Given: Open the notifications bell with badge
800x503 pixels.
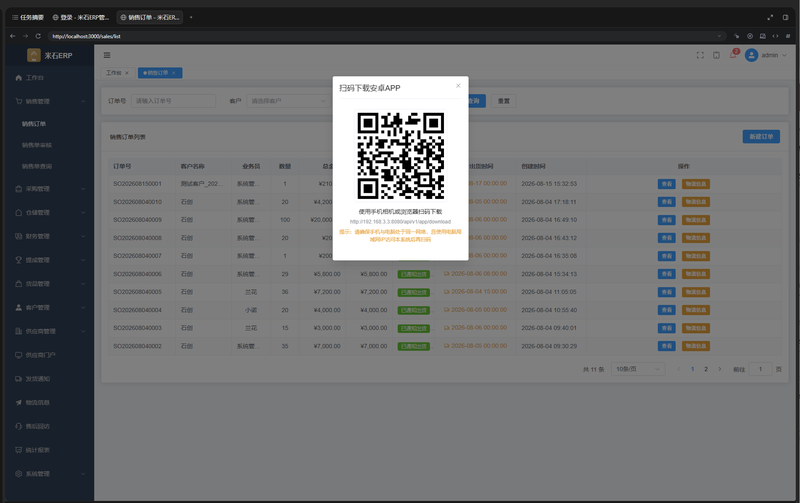Looking at the screenshot, I should tap(733, 54).
